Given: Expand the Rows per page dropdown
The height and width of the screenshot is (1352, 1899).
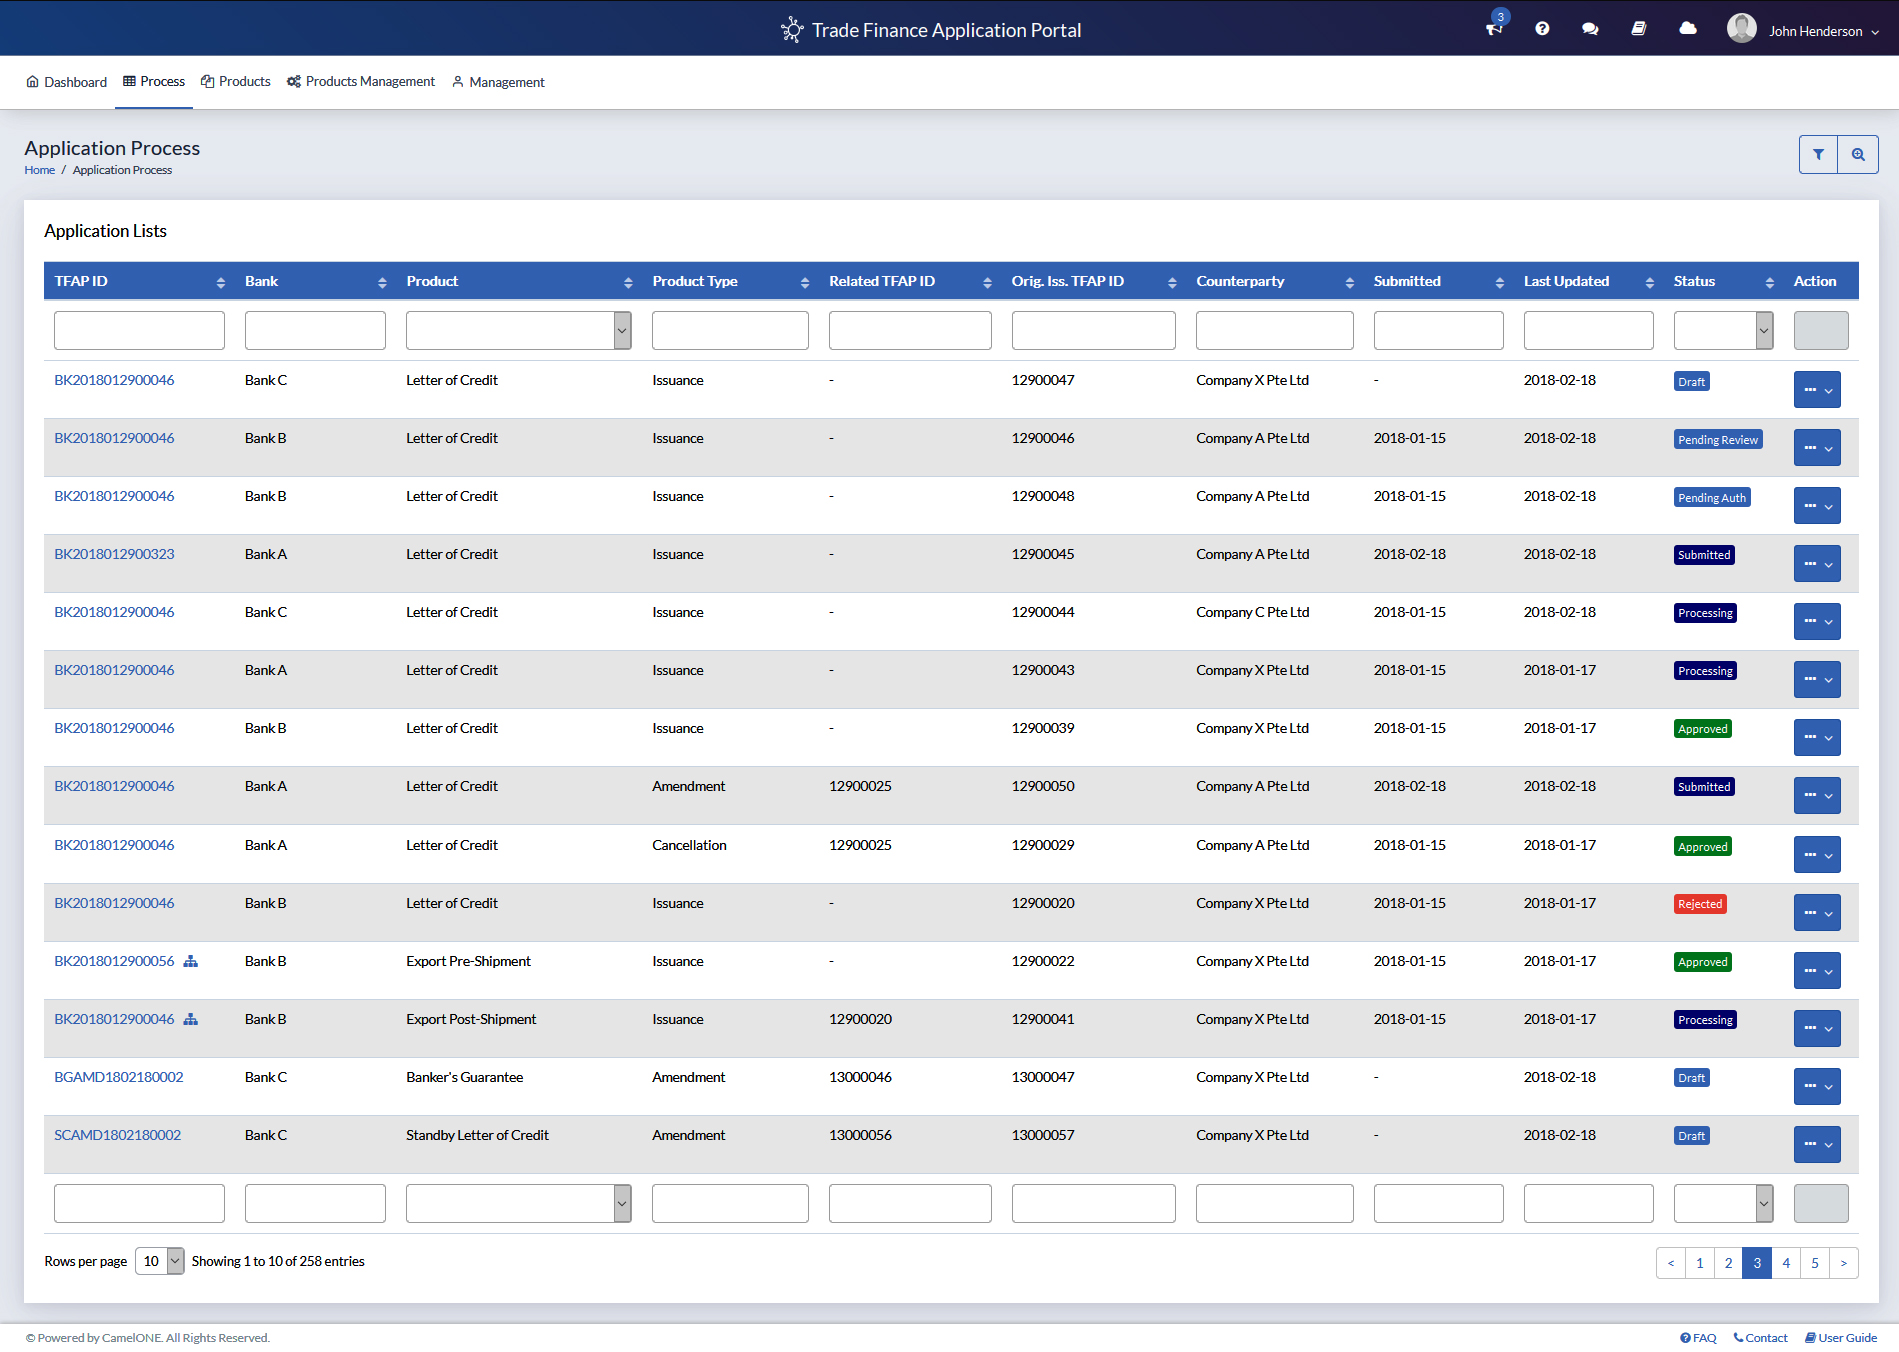Looking at the screenshot, I should tap(160, 1261).
